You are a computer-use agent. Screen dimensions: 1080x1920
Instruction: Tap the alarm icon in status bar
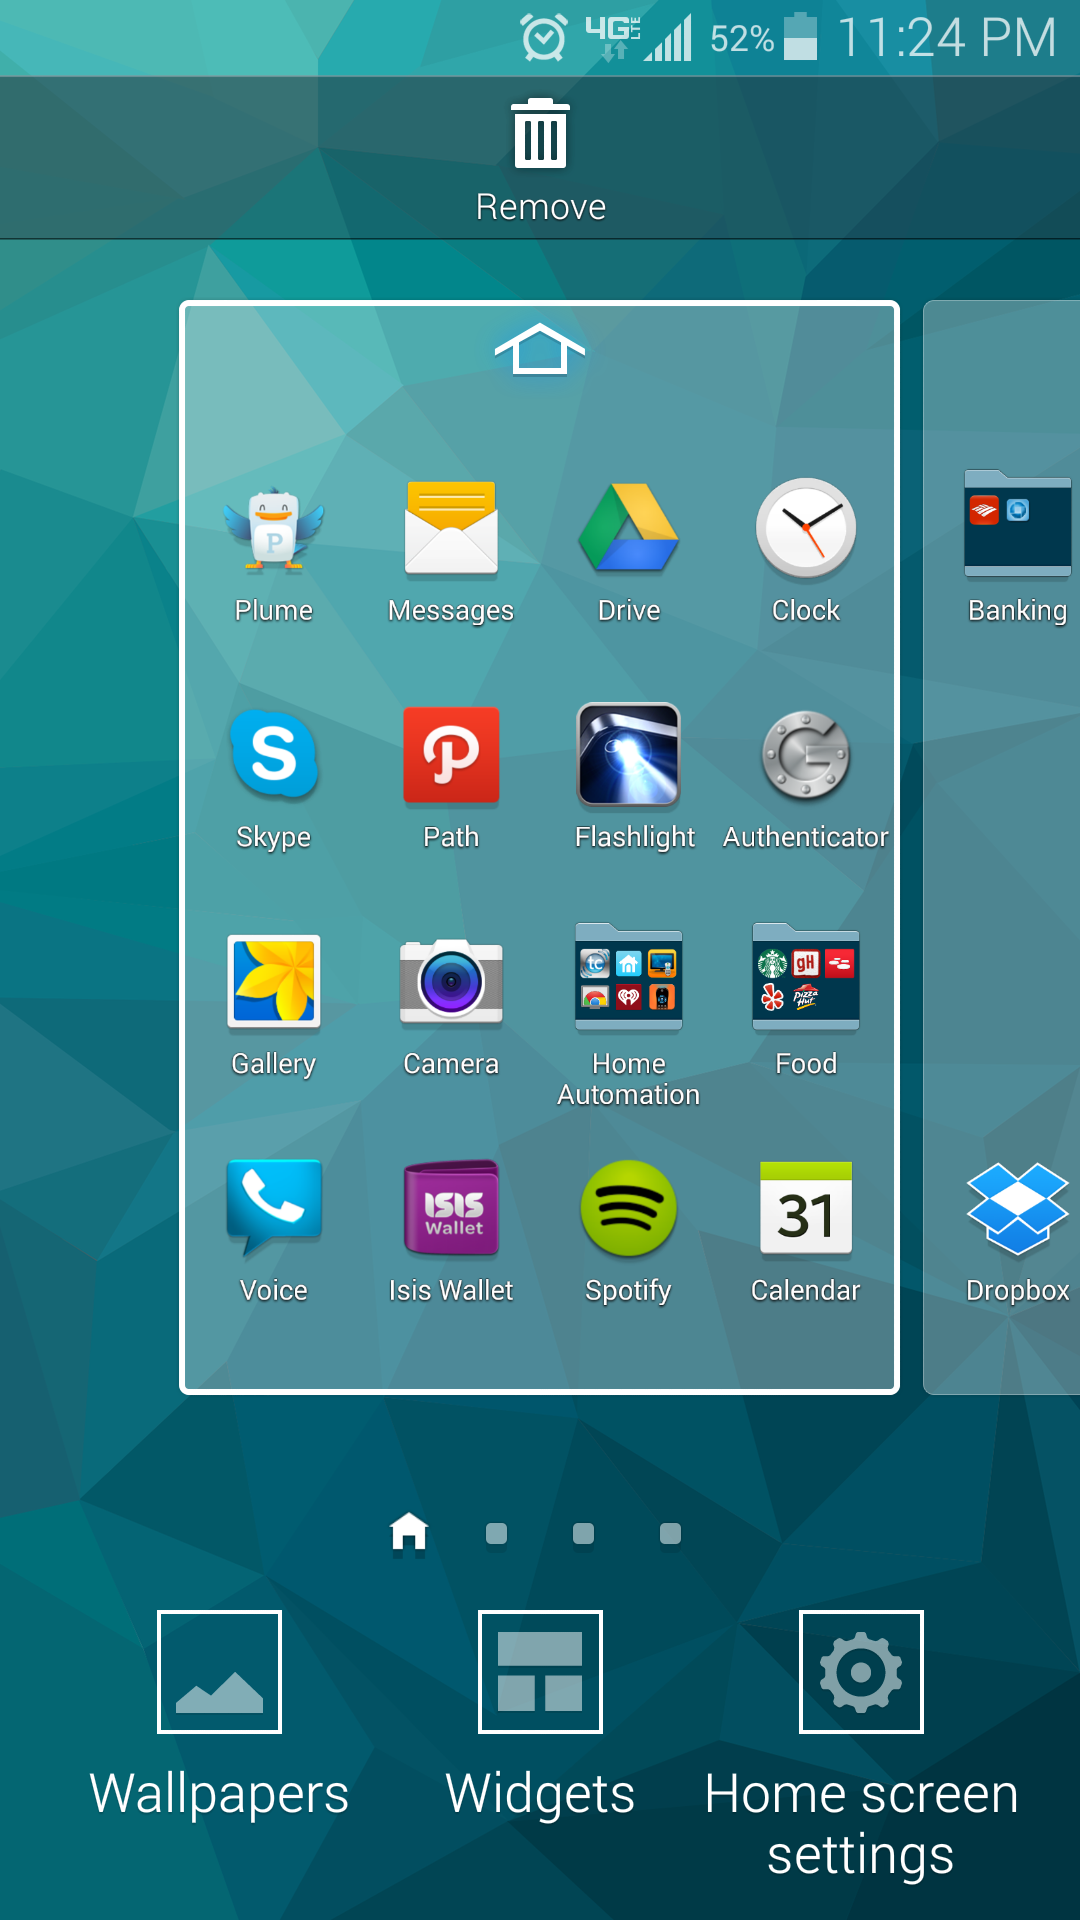(544, 38)
